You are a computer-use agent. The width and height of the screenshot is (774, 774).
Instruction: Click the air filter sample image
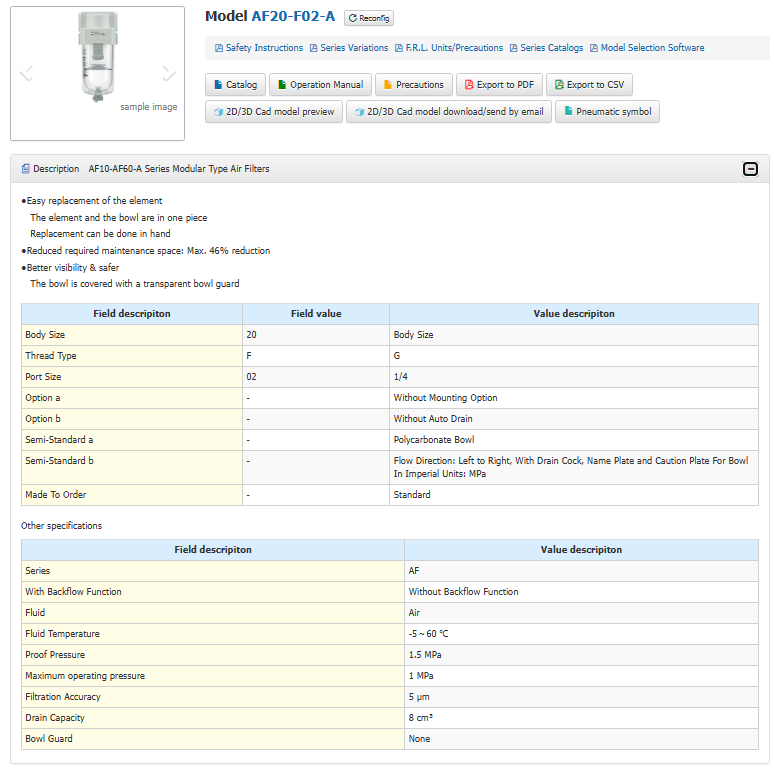(98, 57)
